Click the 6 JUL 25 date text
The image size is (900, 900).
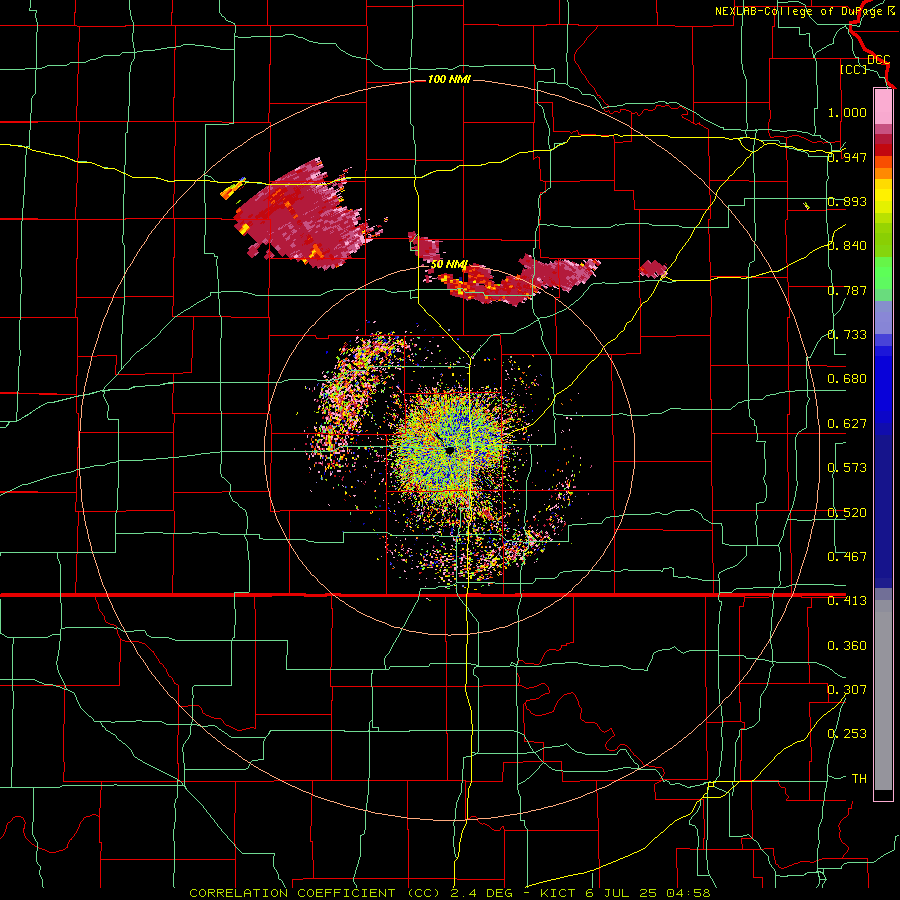[621, 893]
